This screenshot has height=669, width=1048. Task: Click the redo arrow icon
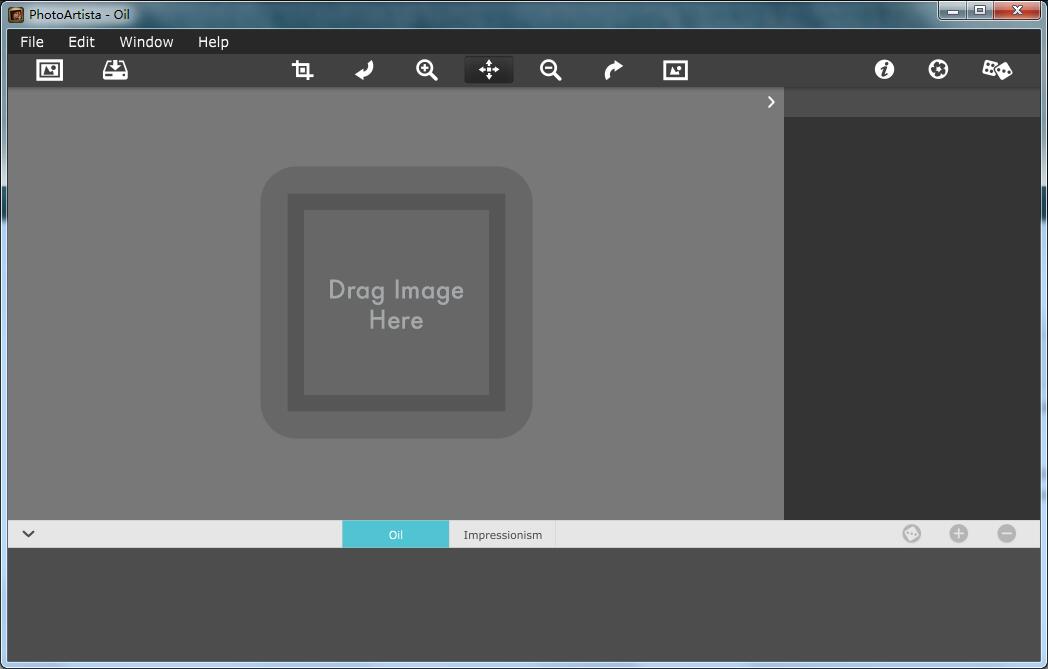coord(613,70)
